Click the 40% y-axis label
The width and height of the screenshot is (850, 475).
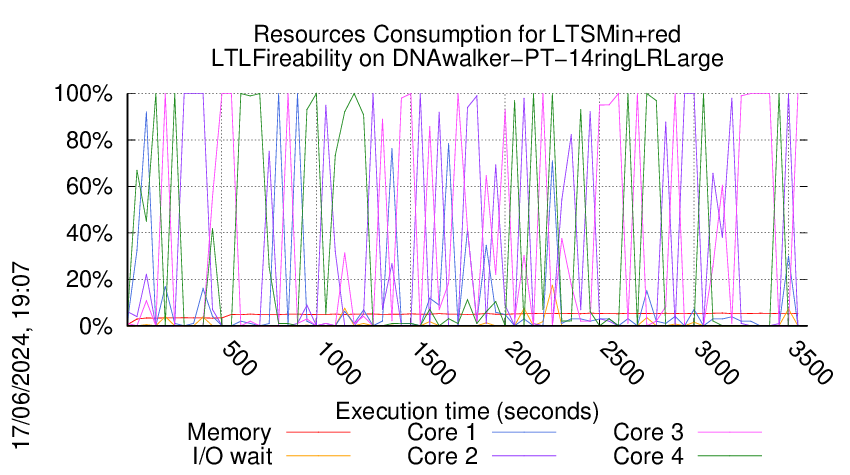(x=89, y=234)
